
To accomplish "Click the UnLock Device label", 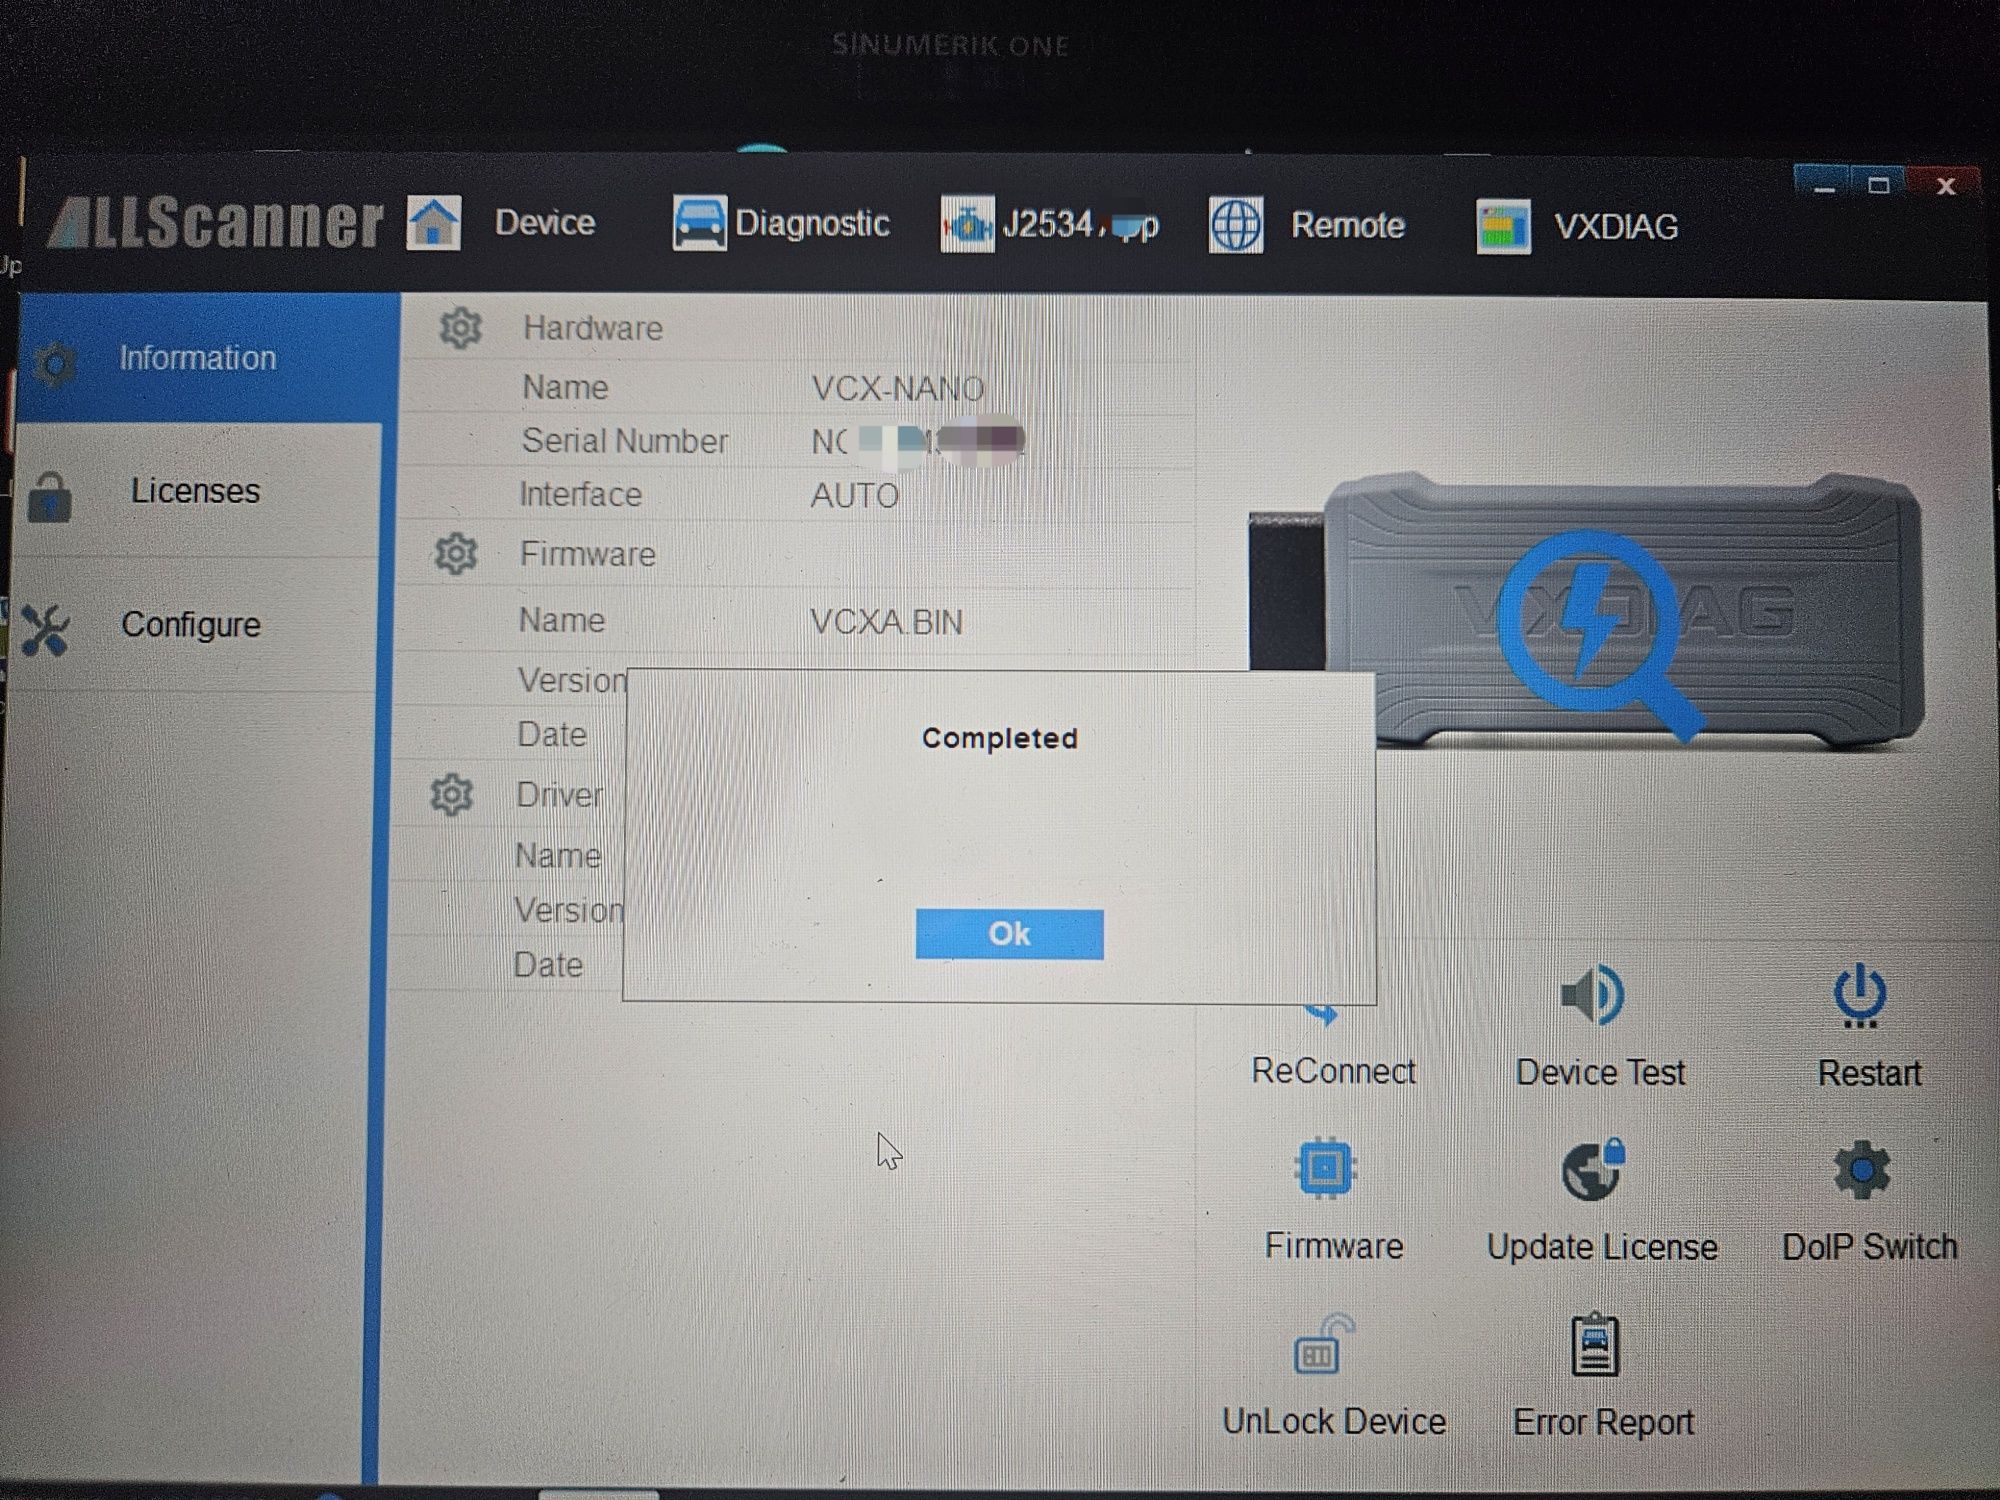I will pyautogui.click(x=1334, y=1421).
